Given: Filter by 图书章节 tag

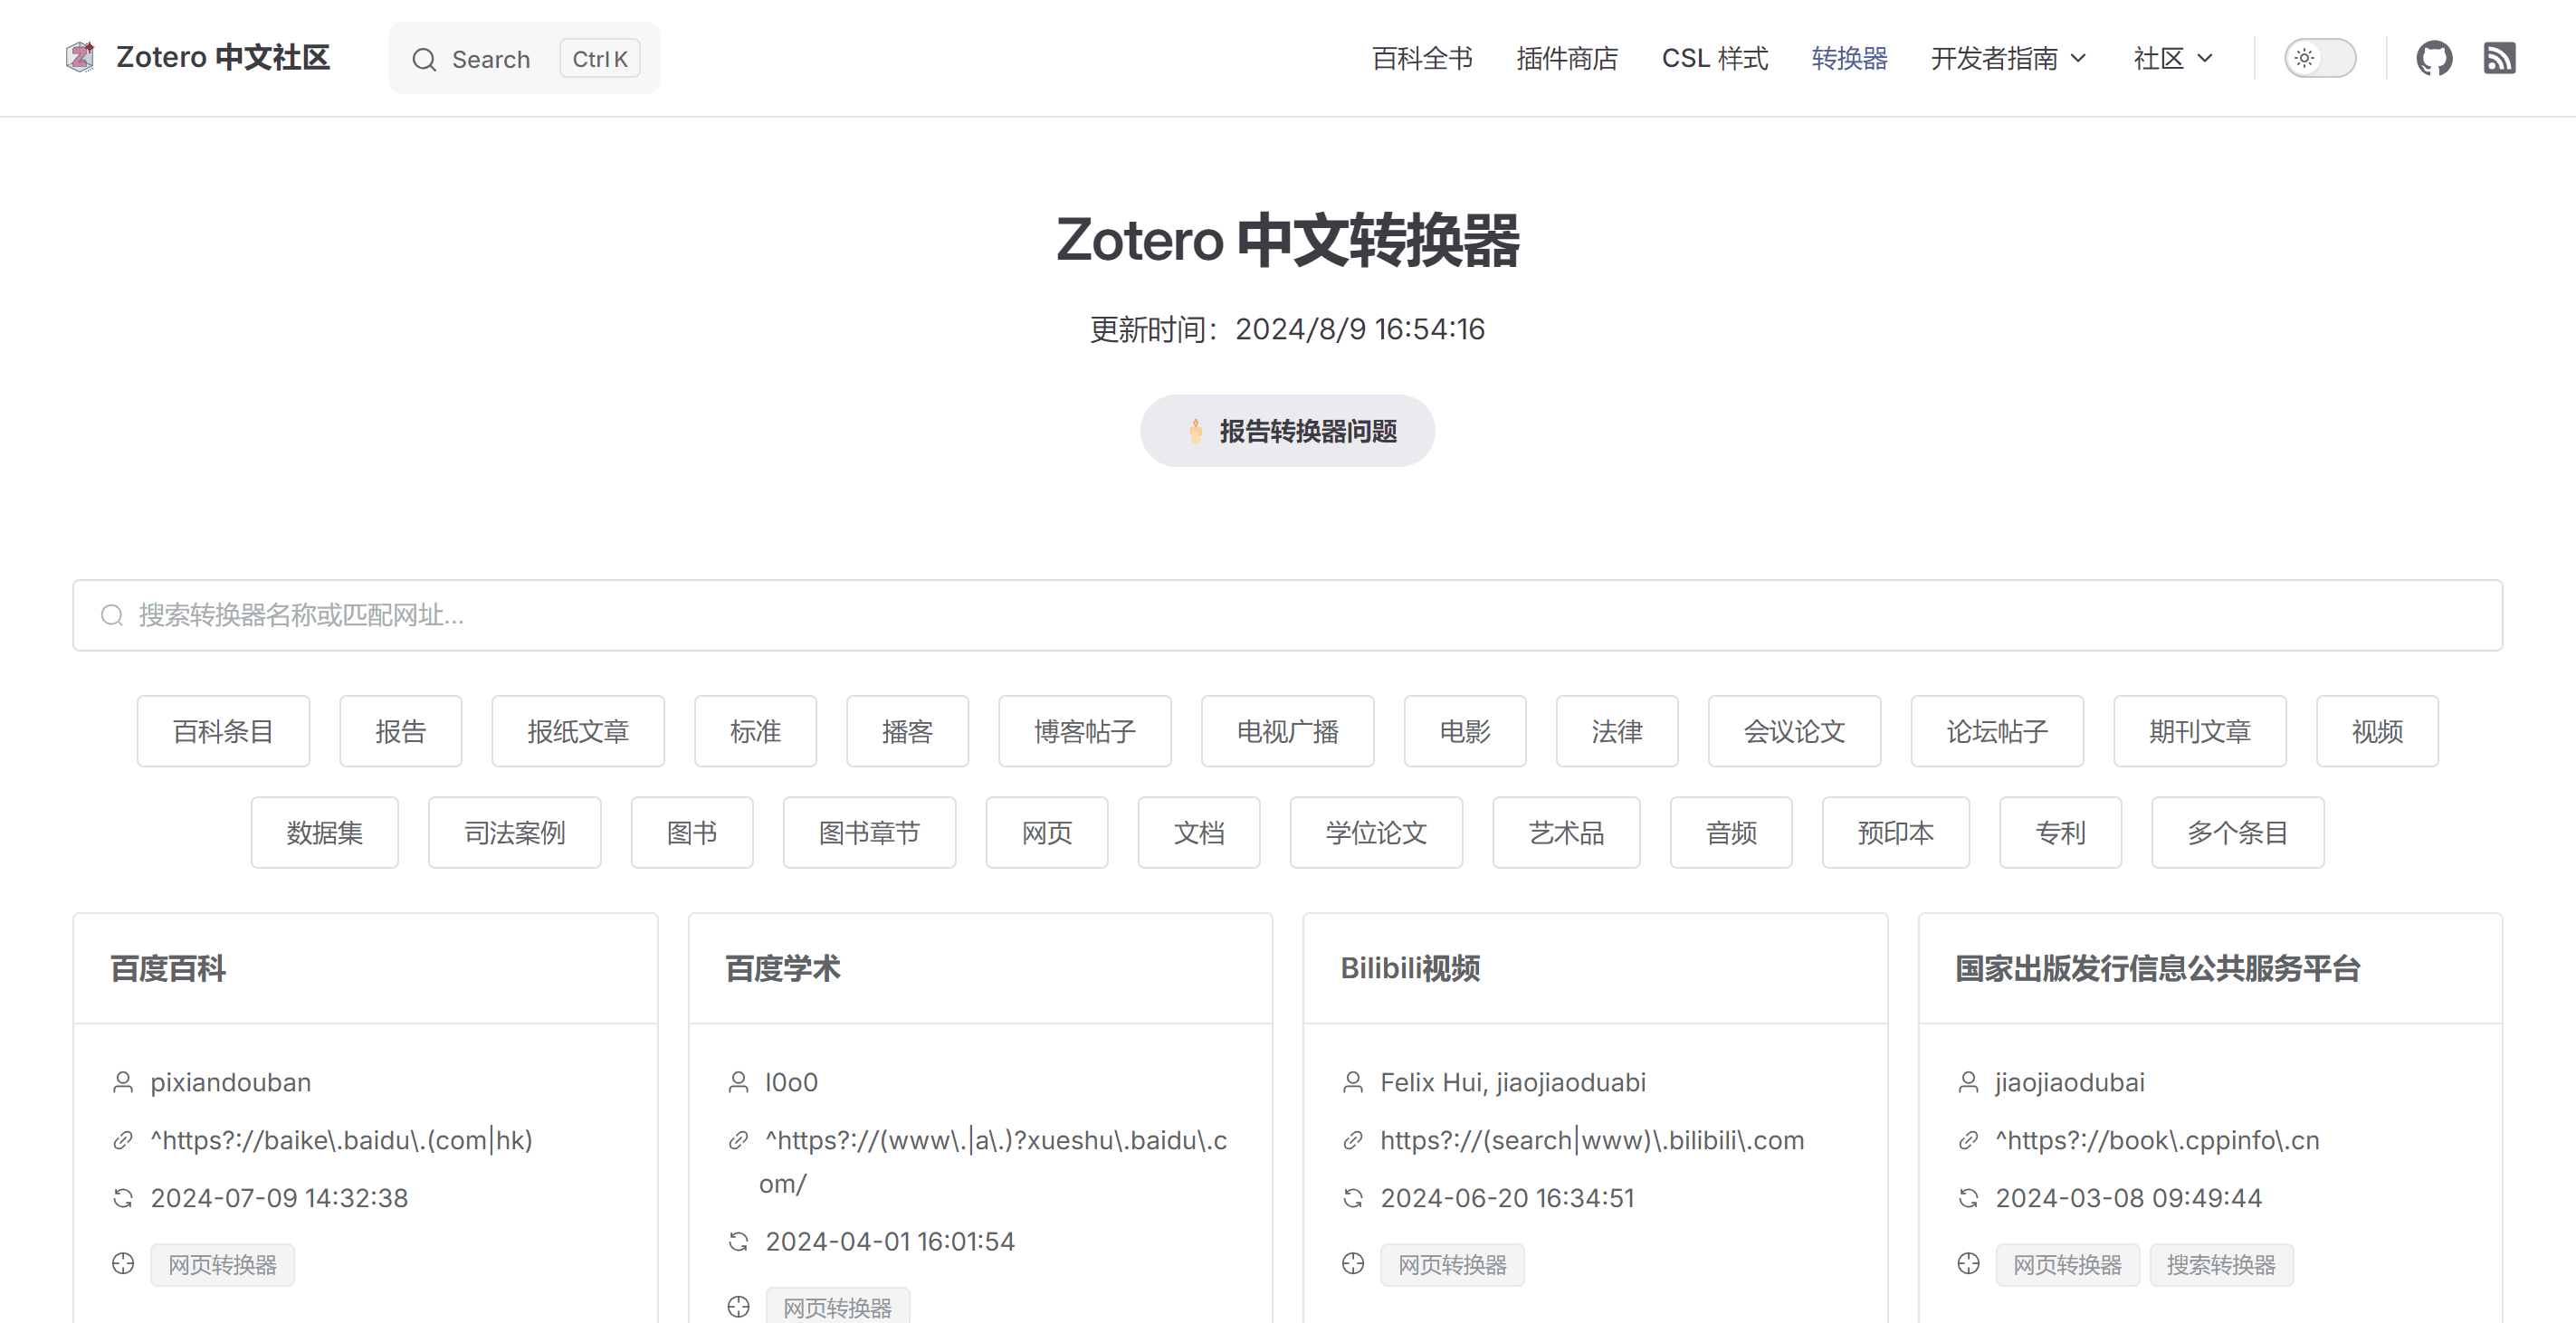Looking at the screenshot, I should coord(870,832).
